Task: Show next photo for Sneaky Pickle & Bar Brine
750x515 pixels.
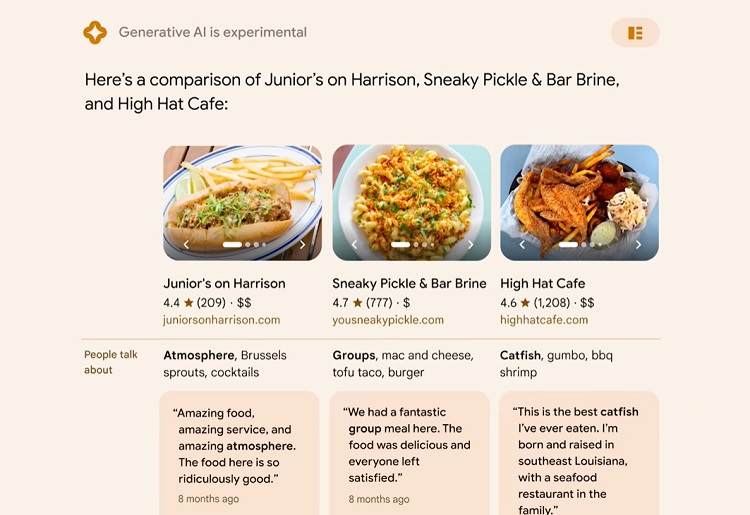Action: pyautogui.click(x=471, y=244)
